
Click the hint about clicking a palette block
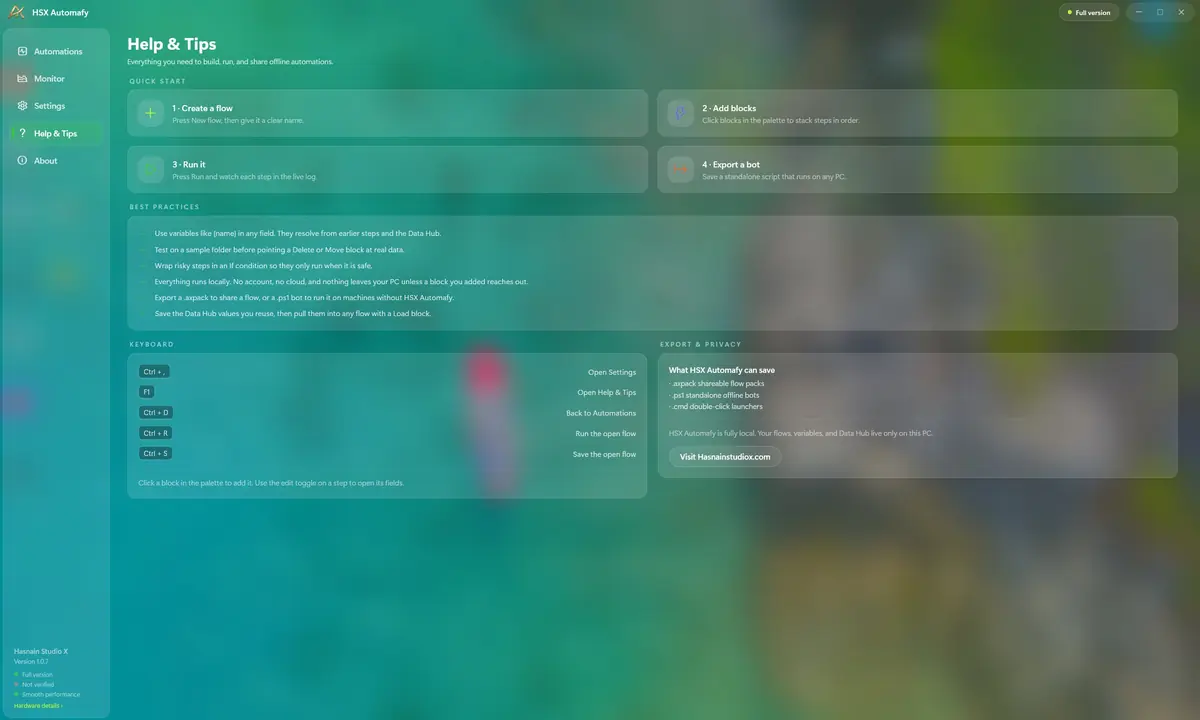(271, 483)
